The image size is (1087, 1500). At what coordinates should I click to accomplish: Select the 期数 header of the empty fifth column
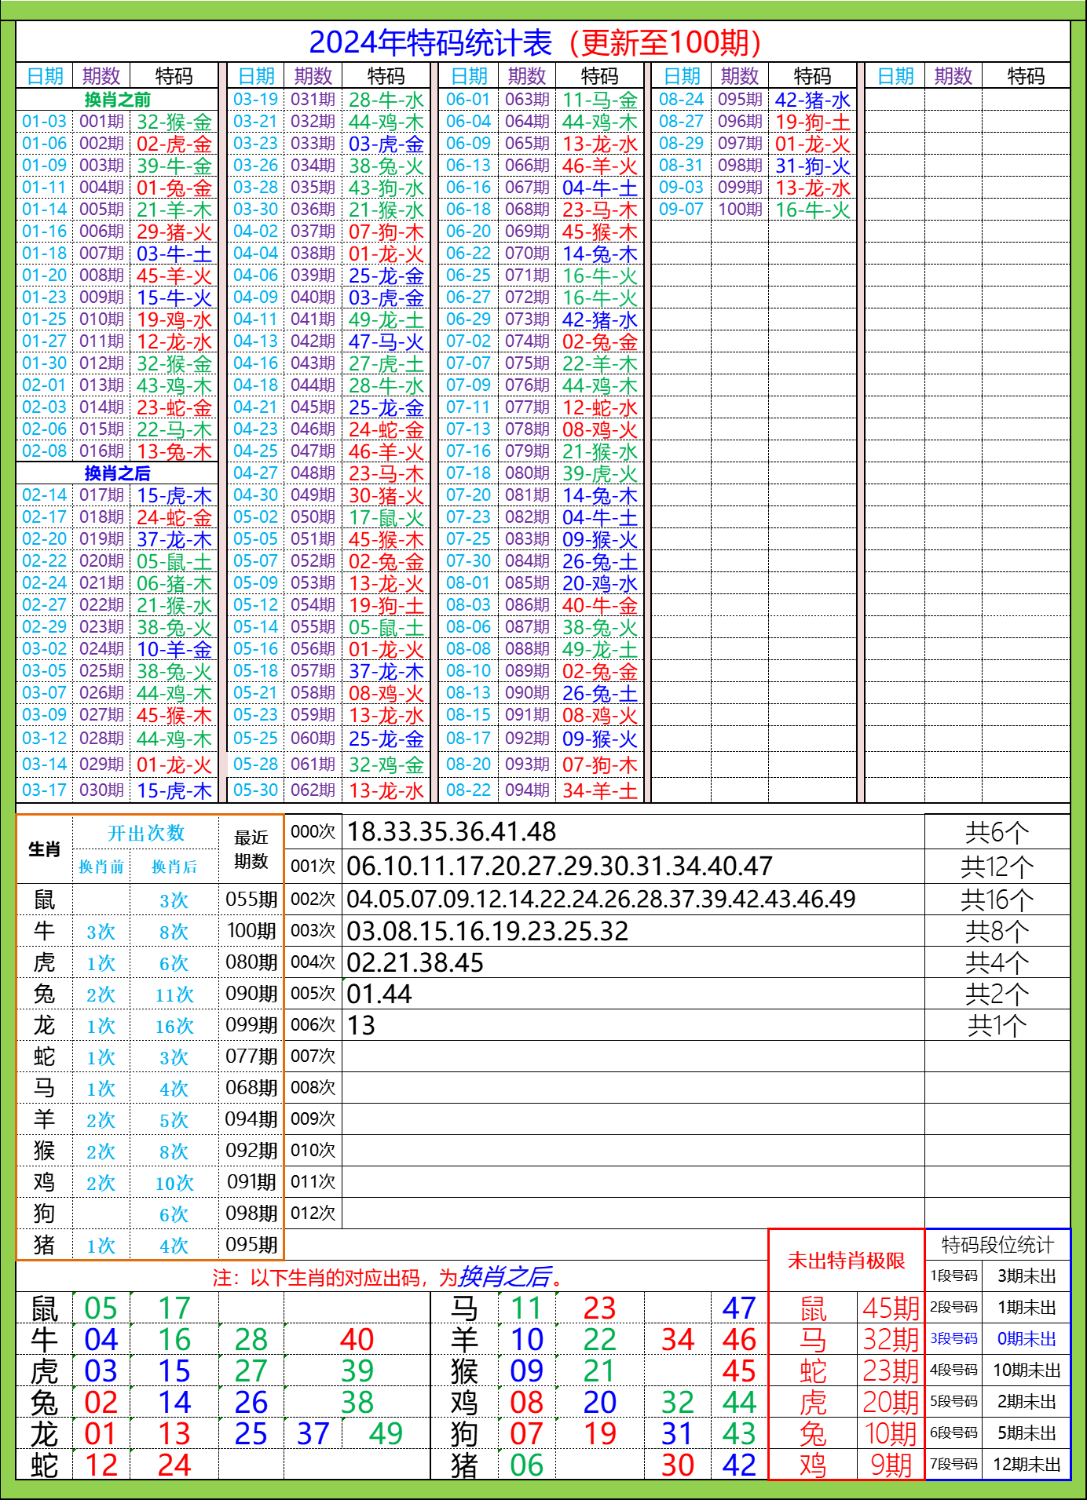point(950,73)
